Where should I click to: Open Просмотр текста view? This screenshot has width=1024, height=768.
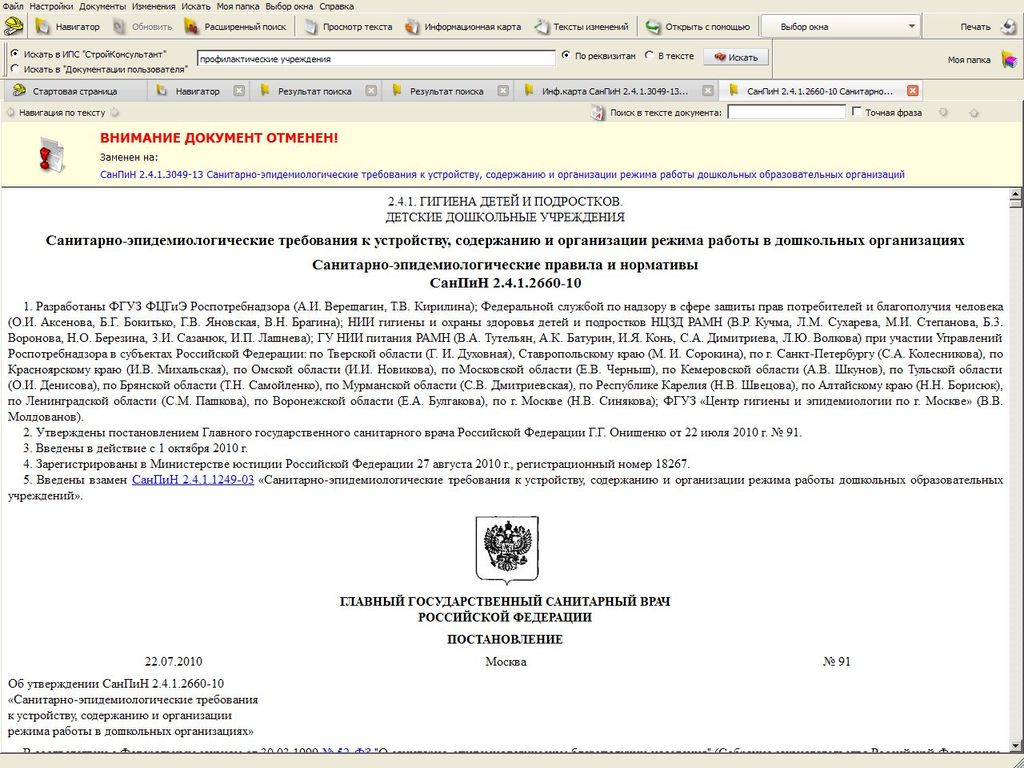(x=348, y=27)
